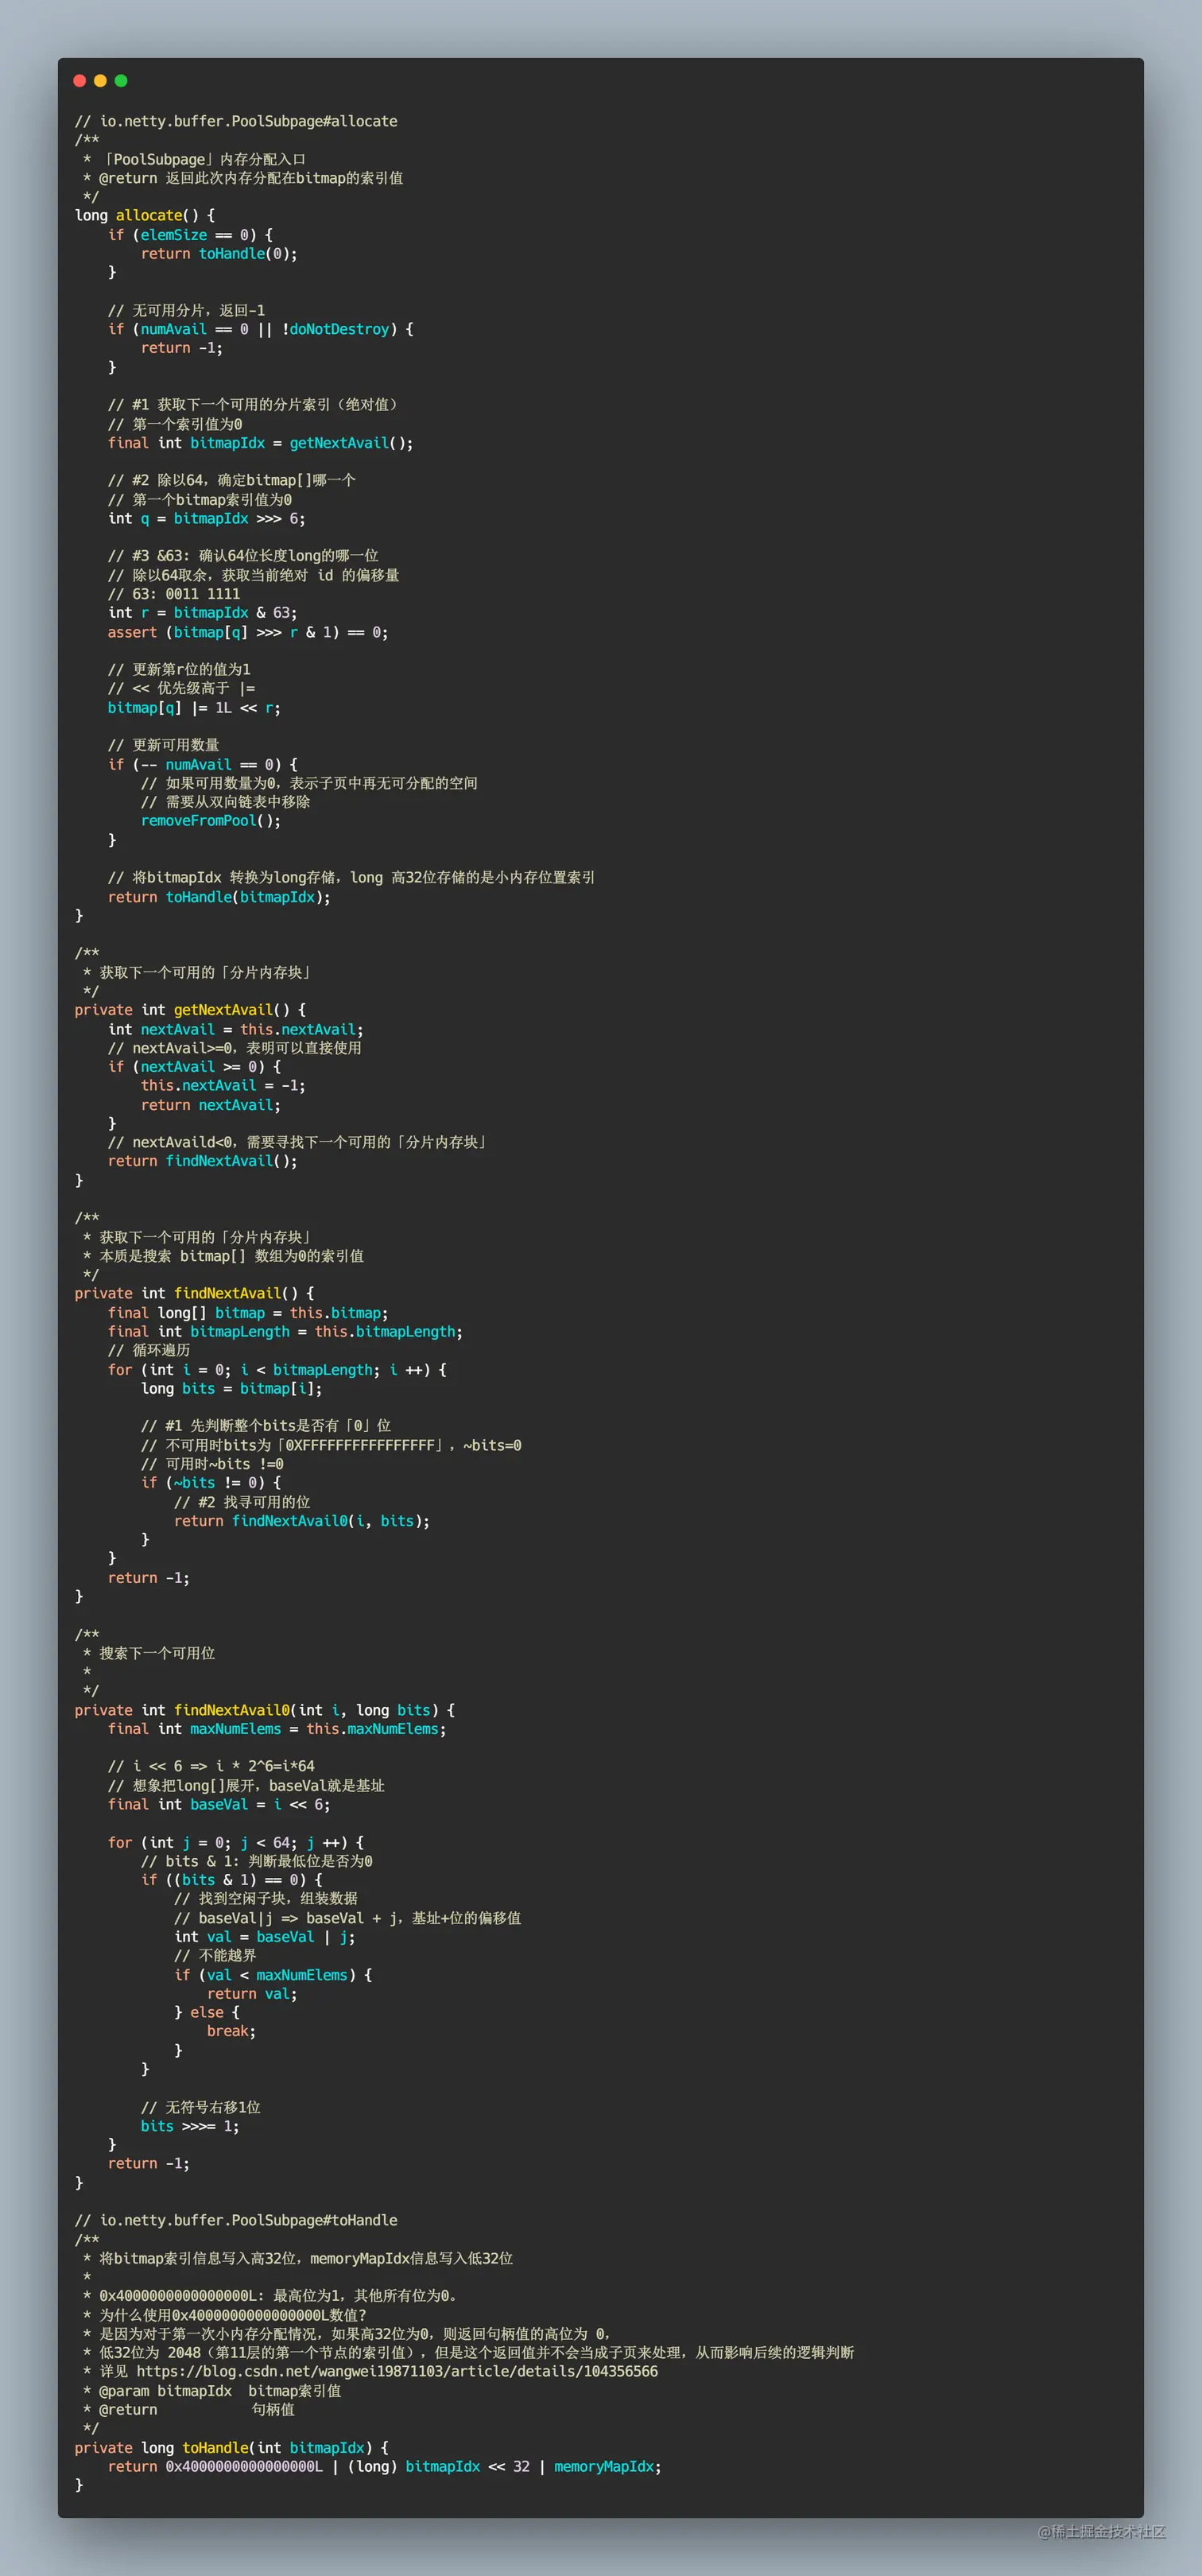Click 'for (int i = 0; i < bitmapLength' line

[x=277, y=1369]
